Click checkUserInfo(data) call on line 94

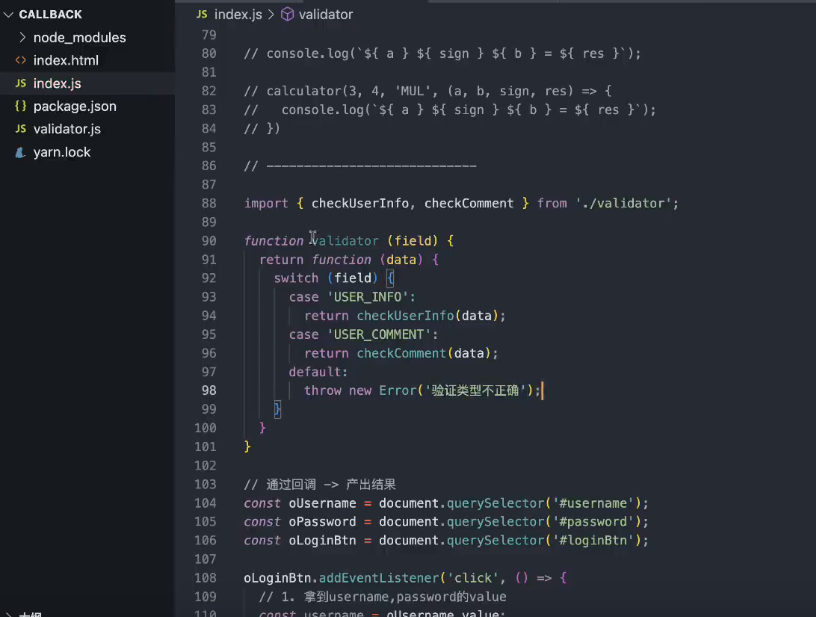click(x=427, y=316)
